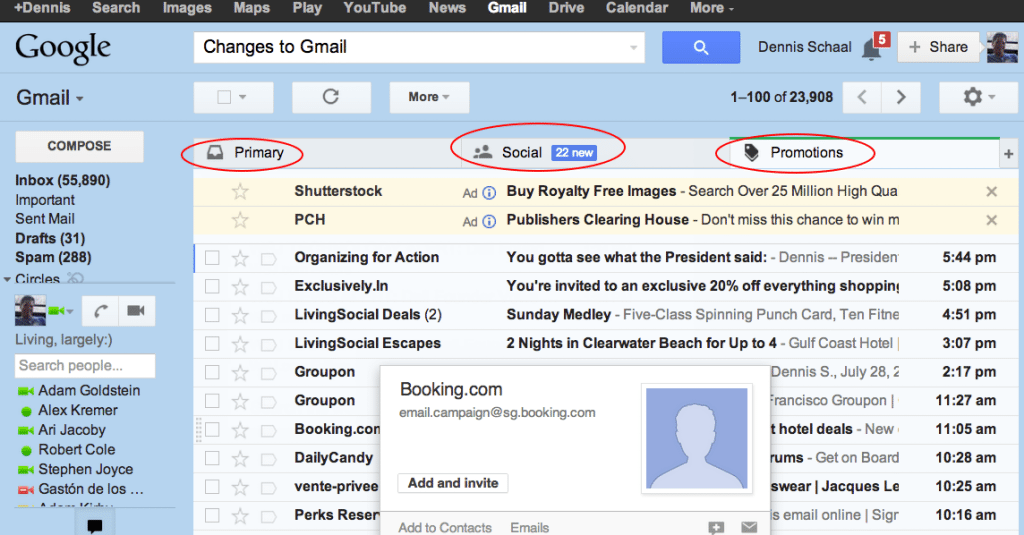
Task: Star the PCH ad message
Action: (240, 220)
